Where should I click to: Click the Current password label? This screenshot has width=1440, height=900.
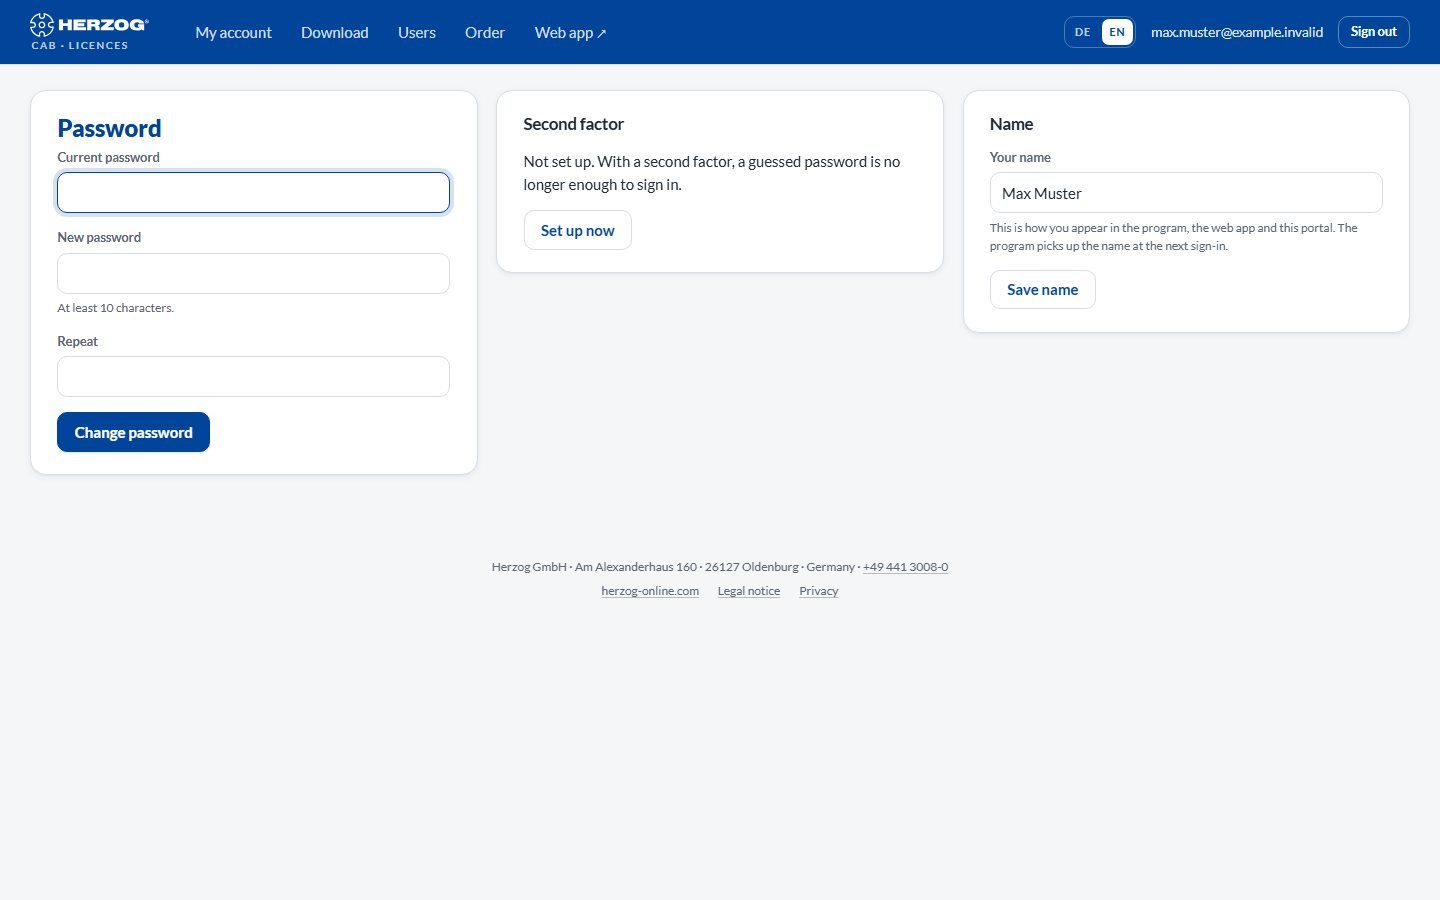(108, 157)
